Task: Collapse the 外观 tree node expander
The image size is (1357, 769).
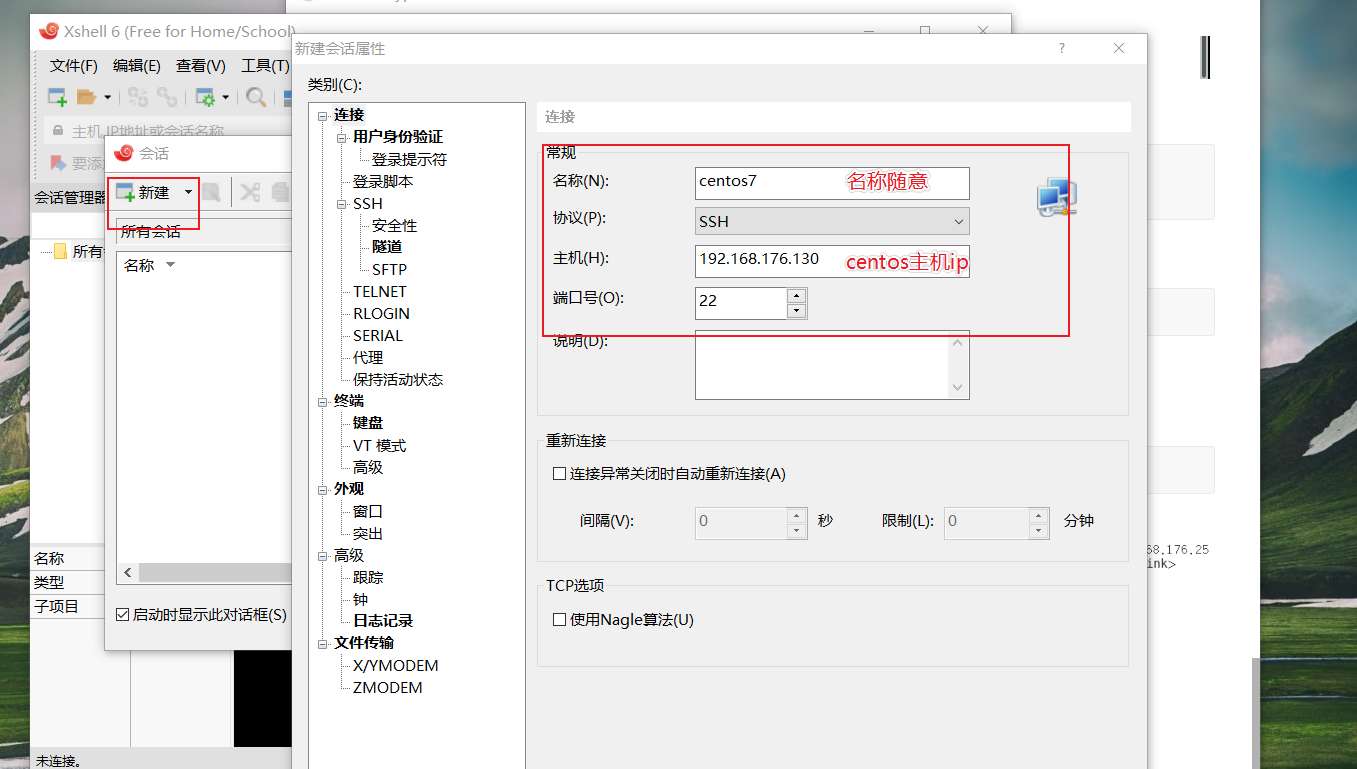Action: 323,489
